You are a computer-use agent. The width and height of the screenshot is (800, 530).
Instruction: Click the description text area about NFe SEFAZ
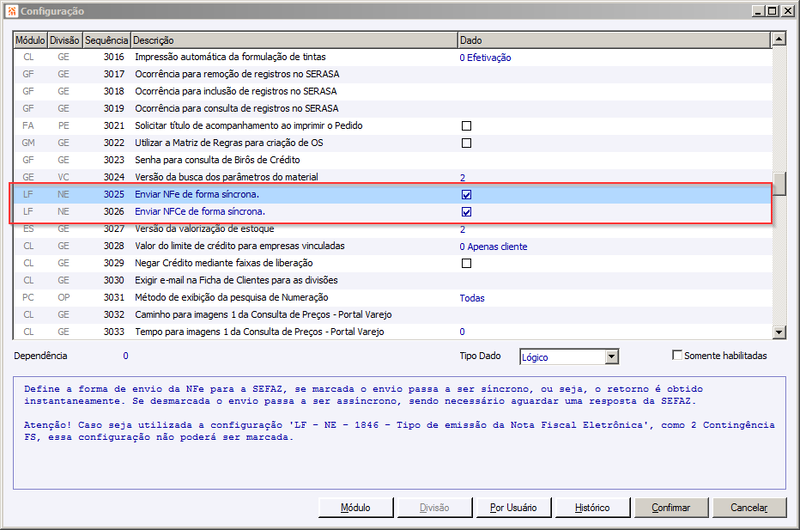pos(399,433)
